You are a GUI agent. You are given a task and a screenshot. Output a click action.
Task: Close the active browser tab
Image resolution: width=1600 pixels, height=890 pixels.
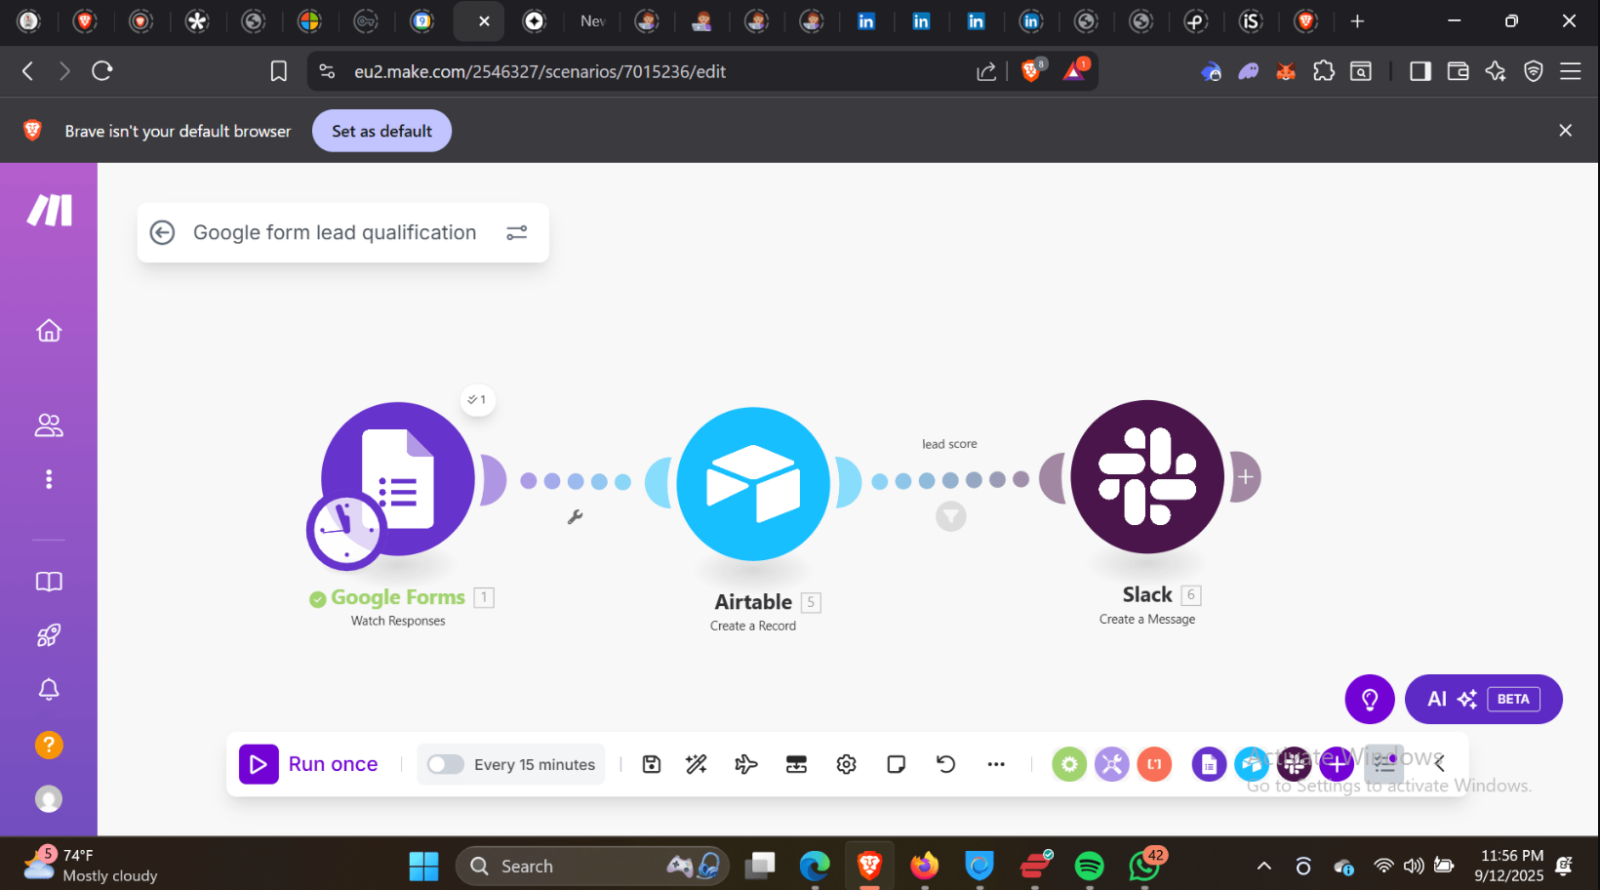coord(484,21)
